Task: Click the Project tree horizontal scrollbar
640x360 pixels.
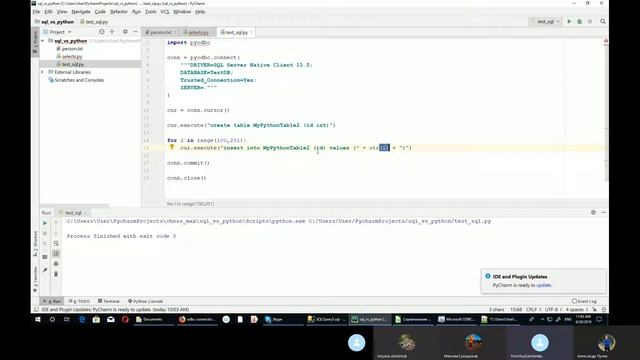Action: (75, 205)
